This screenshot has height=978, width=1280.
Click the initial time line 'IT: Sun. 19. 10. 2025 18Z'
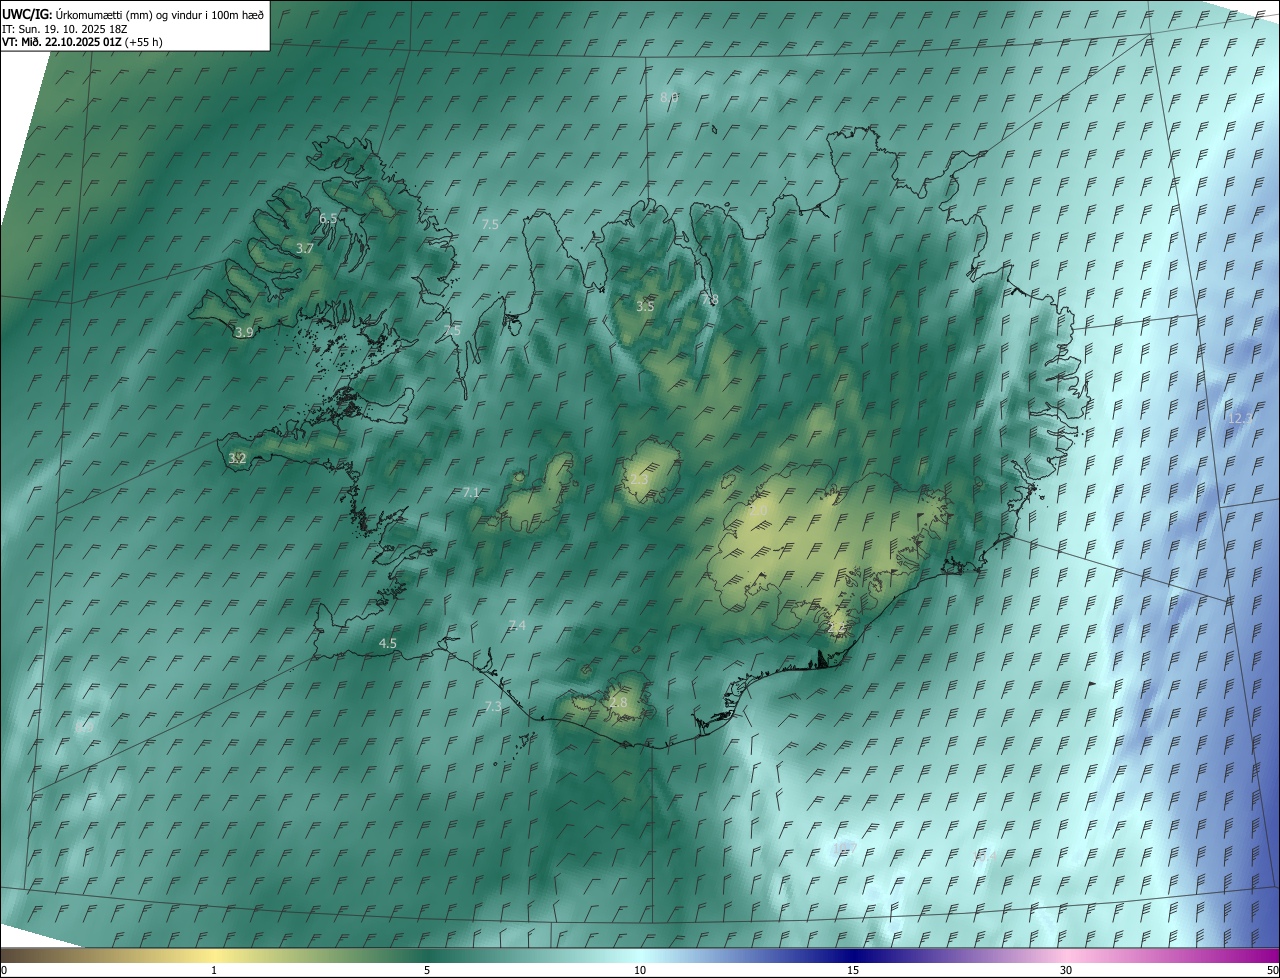tap(66, 28)
